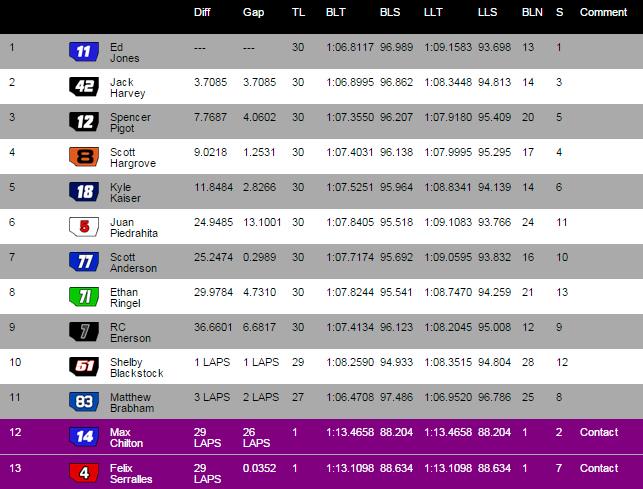Image resolution: width=643 pixels, height=489 pixels.
Task: Click Juan Piedrahita car number 5 badge
Action: (x=84, y=227)
